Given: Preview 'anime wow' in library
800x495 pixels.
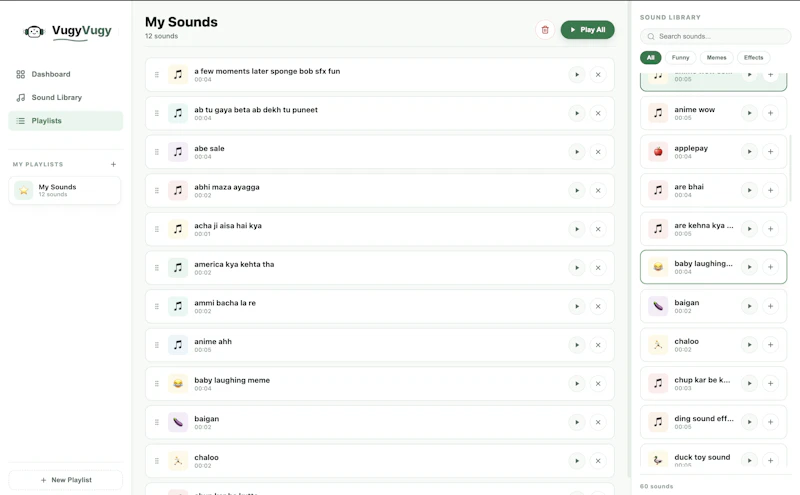Looking at the screenshot, I should [x=749, y=113].
